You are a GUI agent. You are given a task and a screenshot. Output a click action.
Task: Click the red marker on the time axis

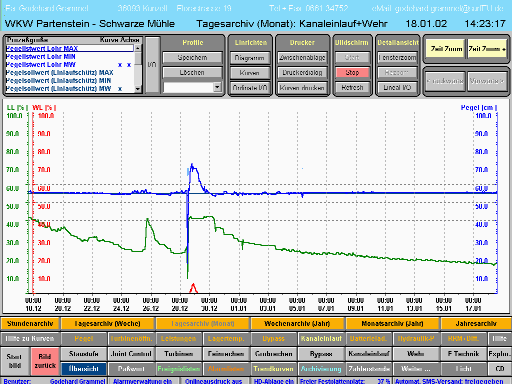[193, 288]
